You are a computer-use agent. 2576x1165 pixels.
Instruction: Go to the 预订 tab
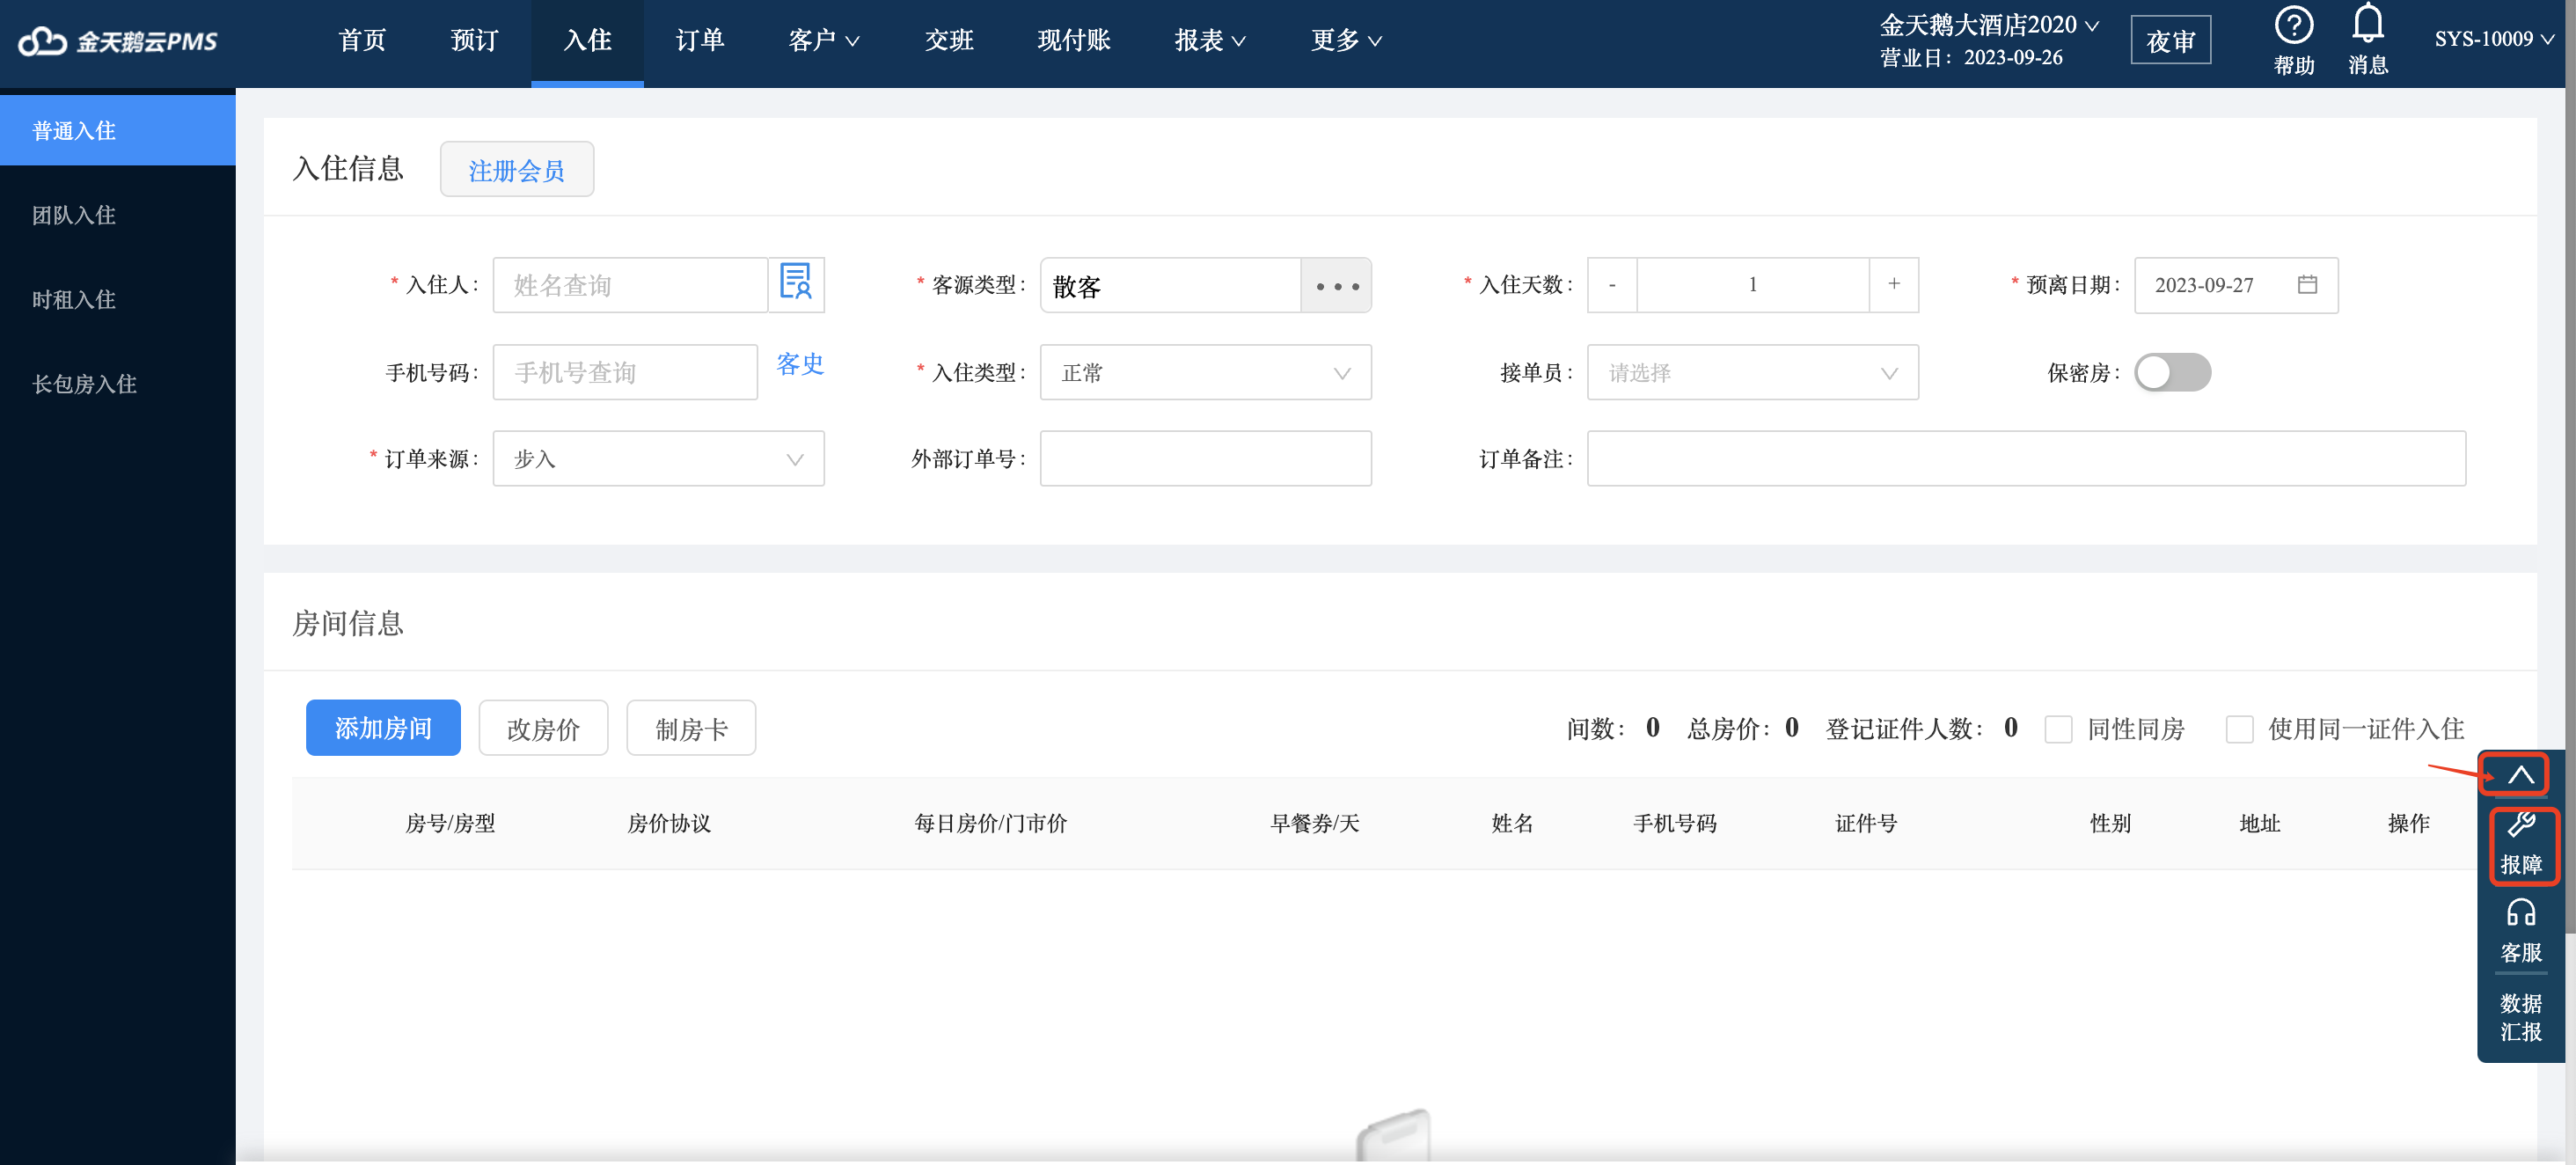[474, 41]
